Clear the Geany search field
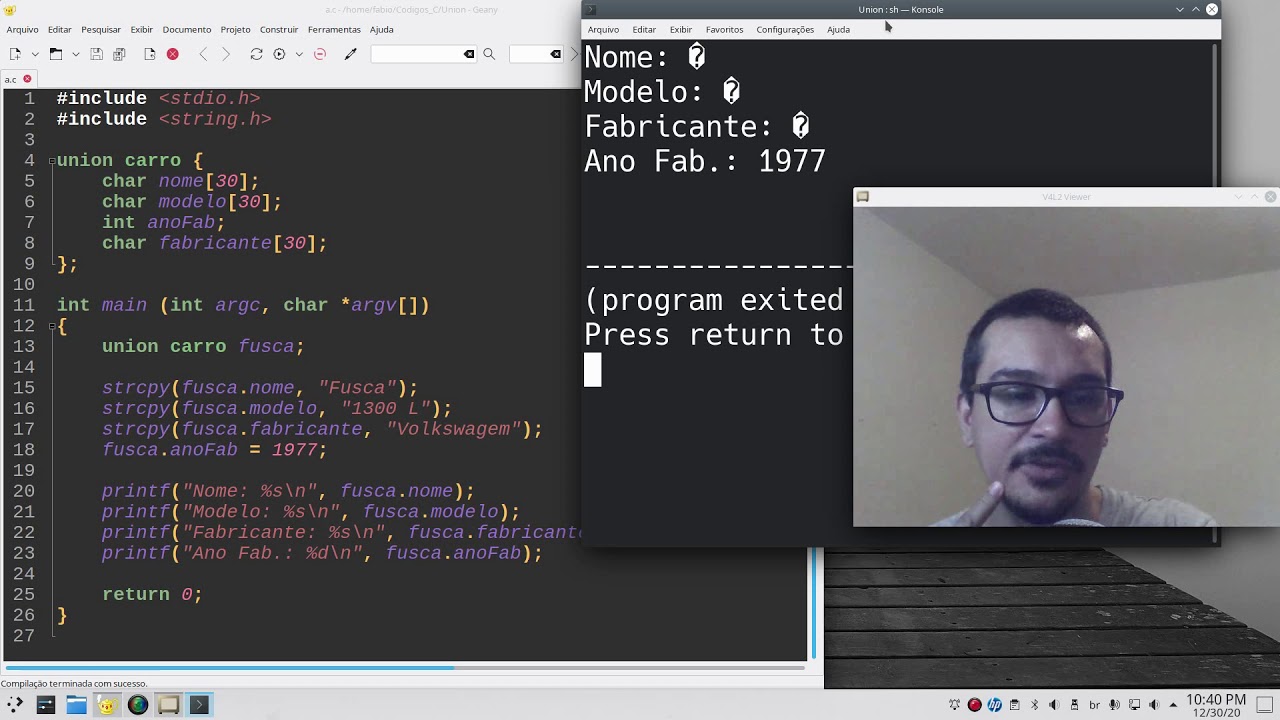 [469, 54]
